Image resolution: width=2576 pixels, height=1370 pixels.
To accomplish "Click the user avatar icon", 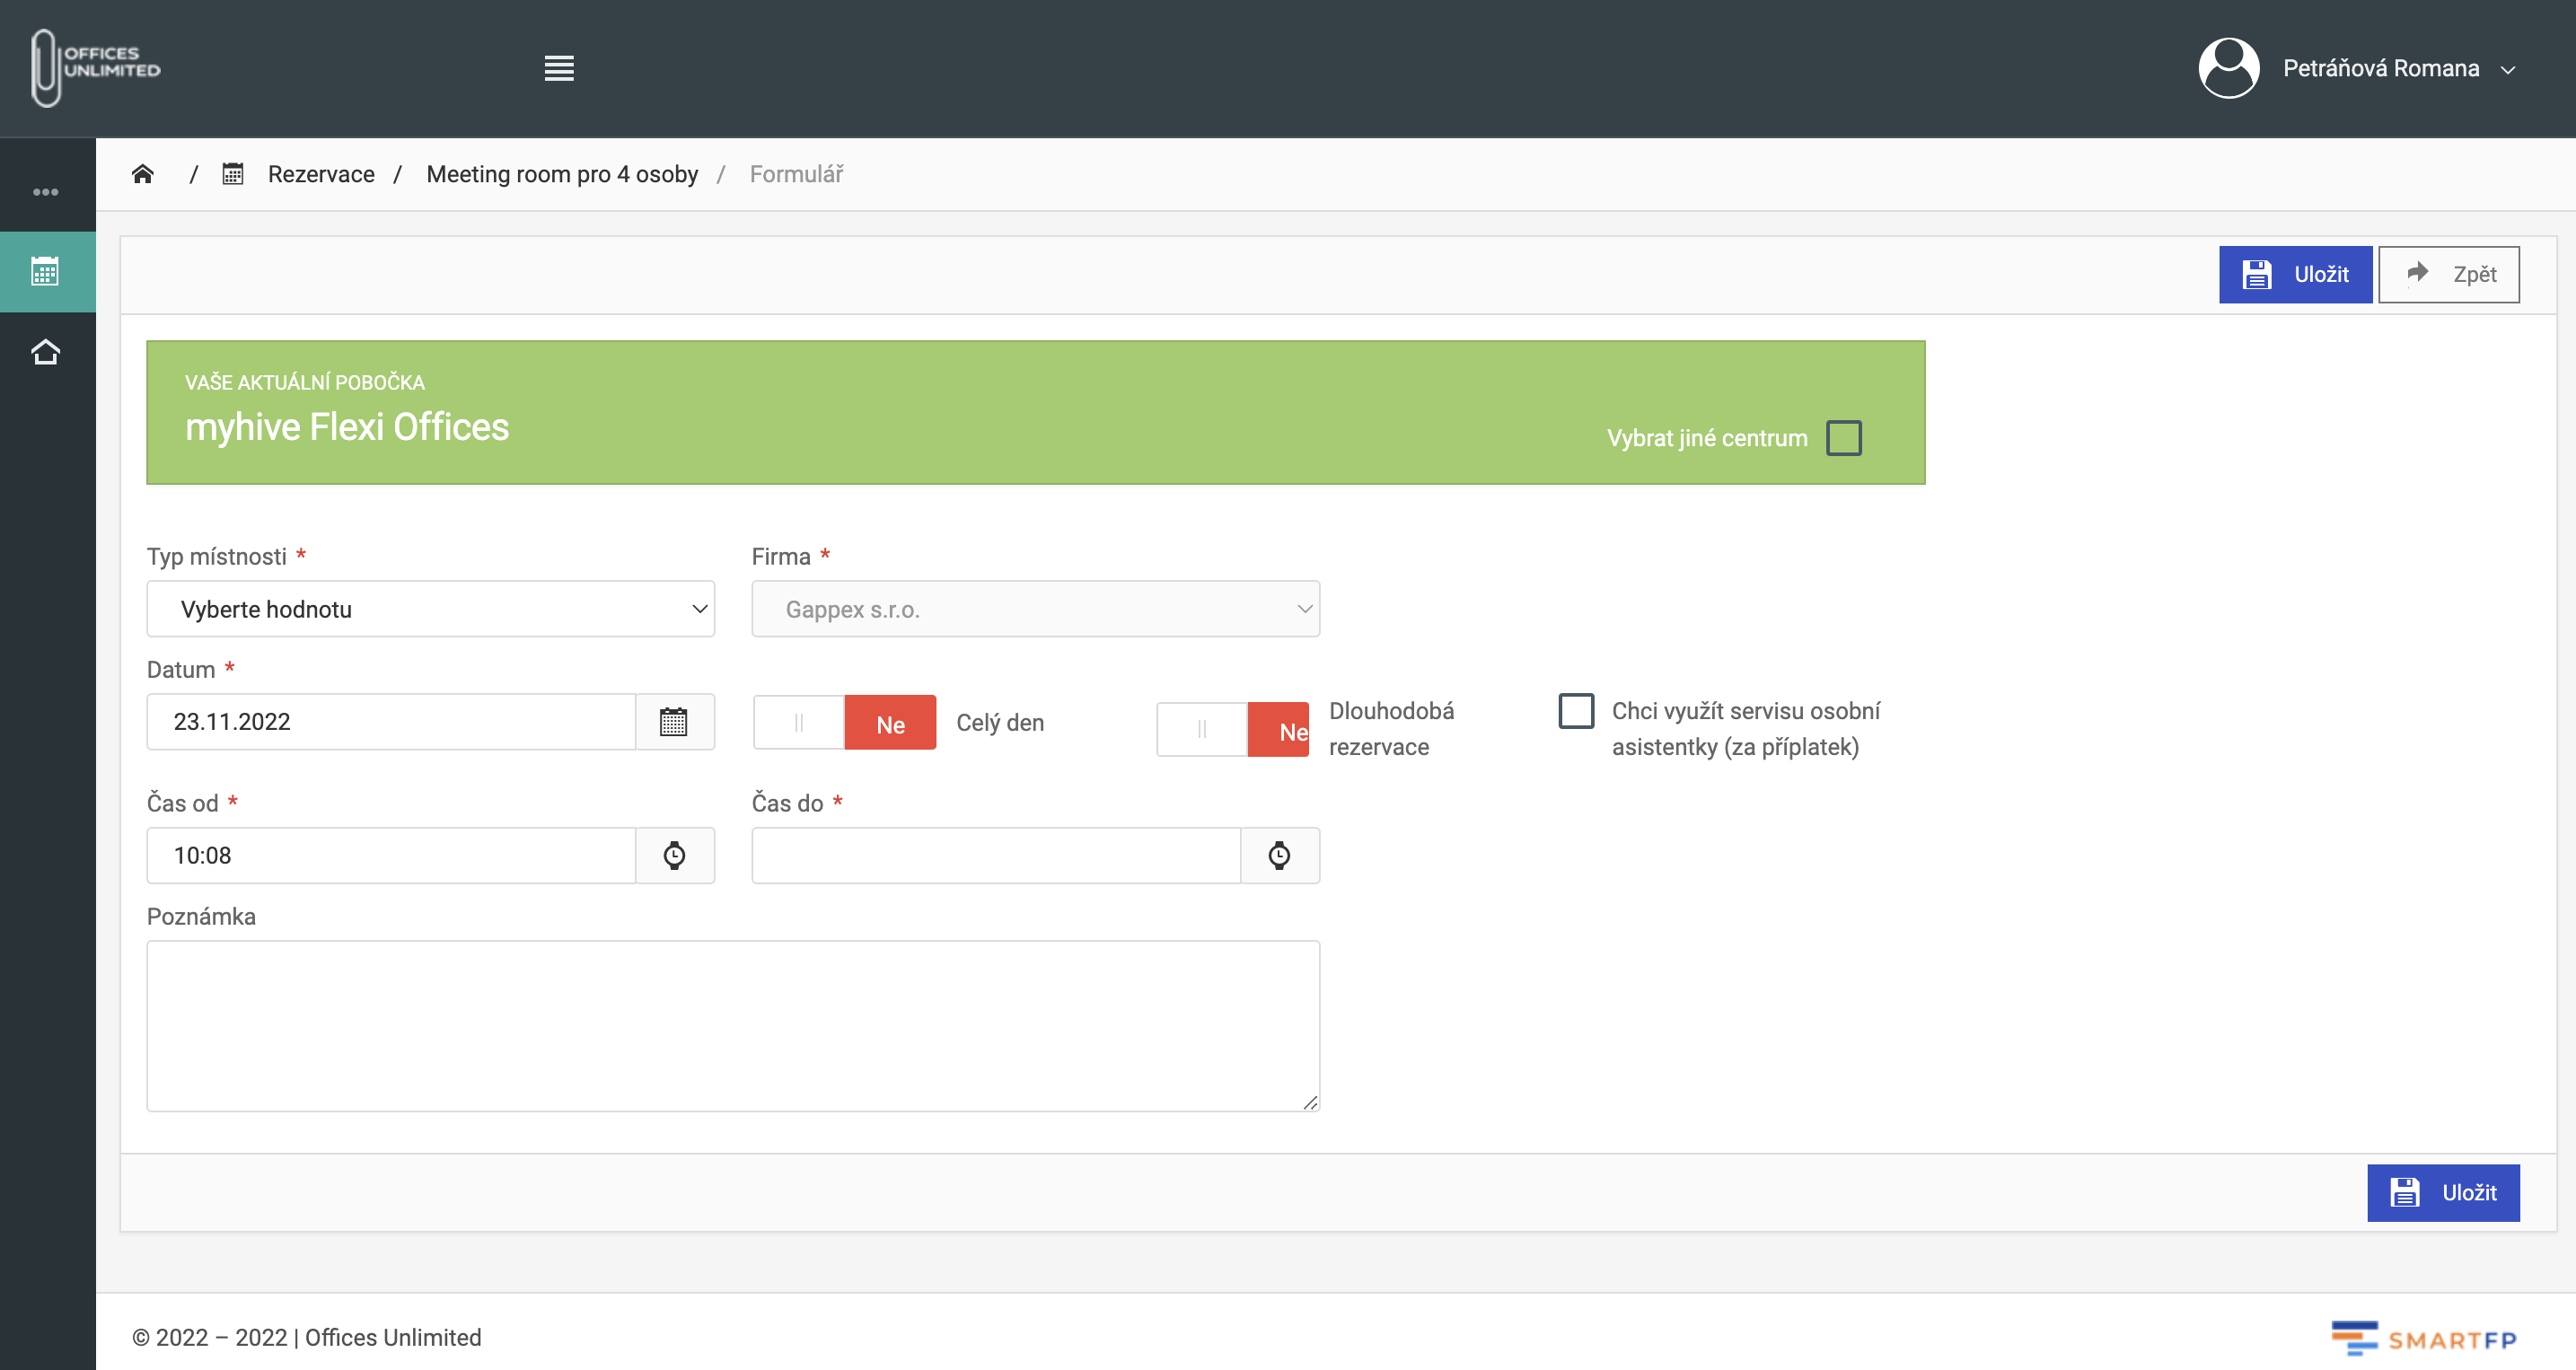I will pyautogui.click(x=2228, y=68).
